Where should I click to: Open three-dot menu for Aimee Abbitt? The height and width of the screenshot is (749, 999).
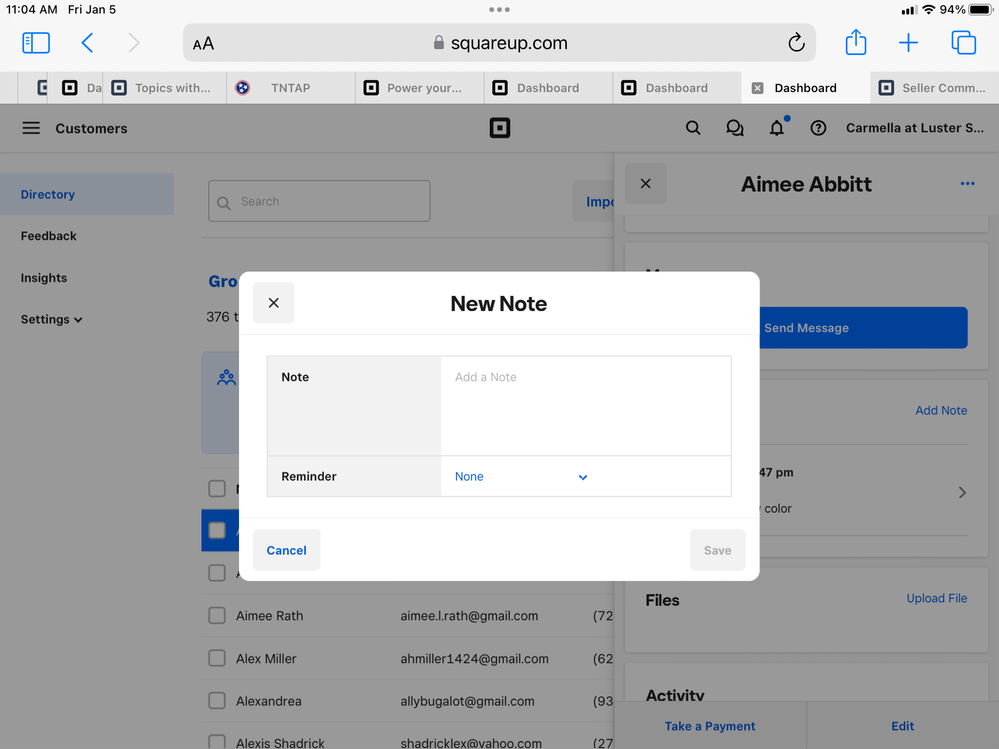click(967, 184)
